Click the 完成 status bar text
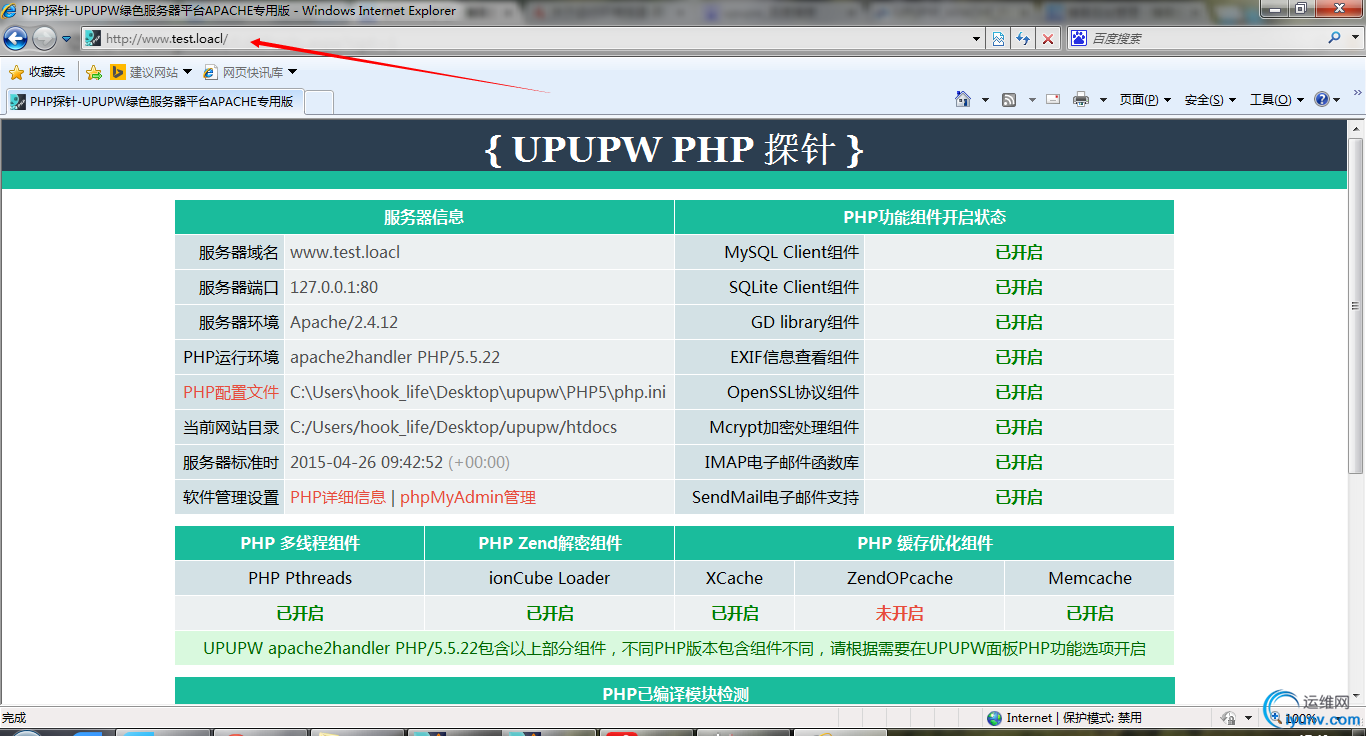Image resolution: width=1366 pixels, height=736 pixels. (14, 718)
